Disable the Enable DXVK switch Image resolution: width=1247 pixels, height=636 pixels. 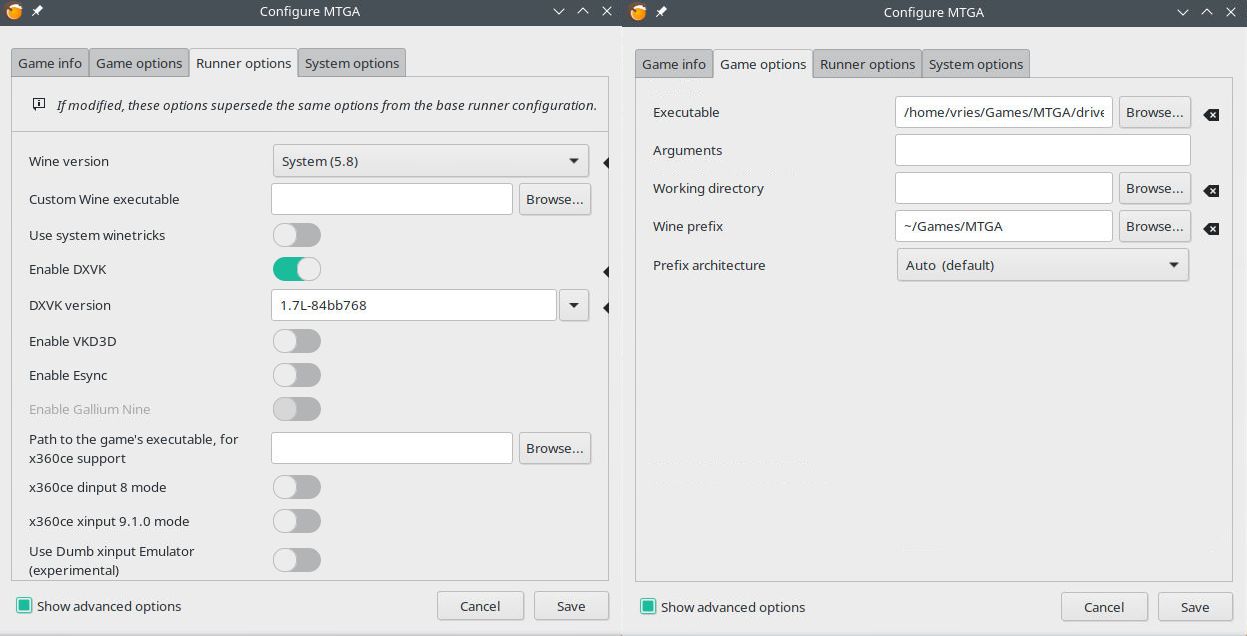(297, 269)
